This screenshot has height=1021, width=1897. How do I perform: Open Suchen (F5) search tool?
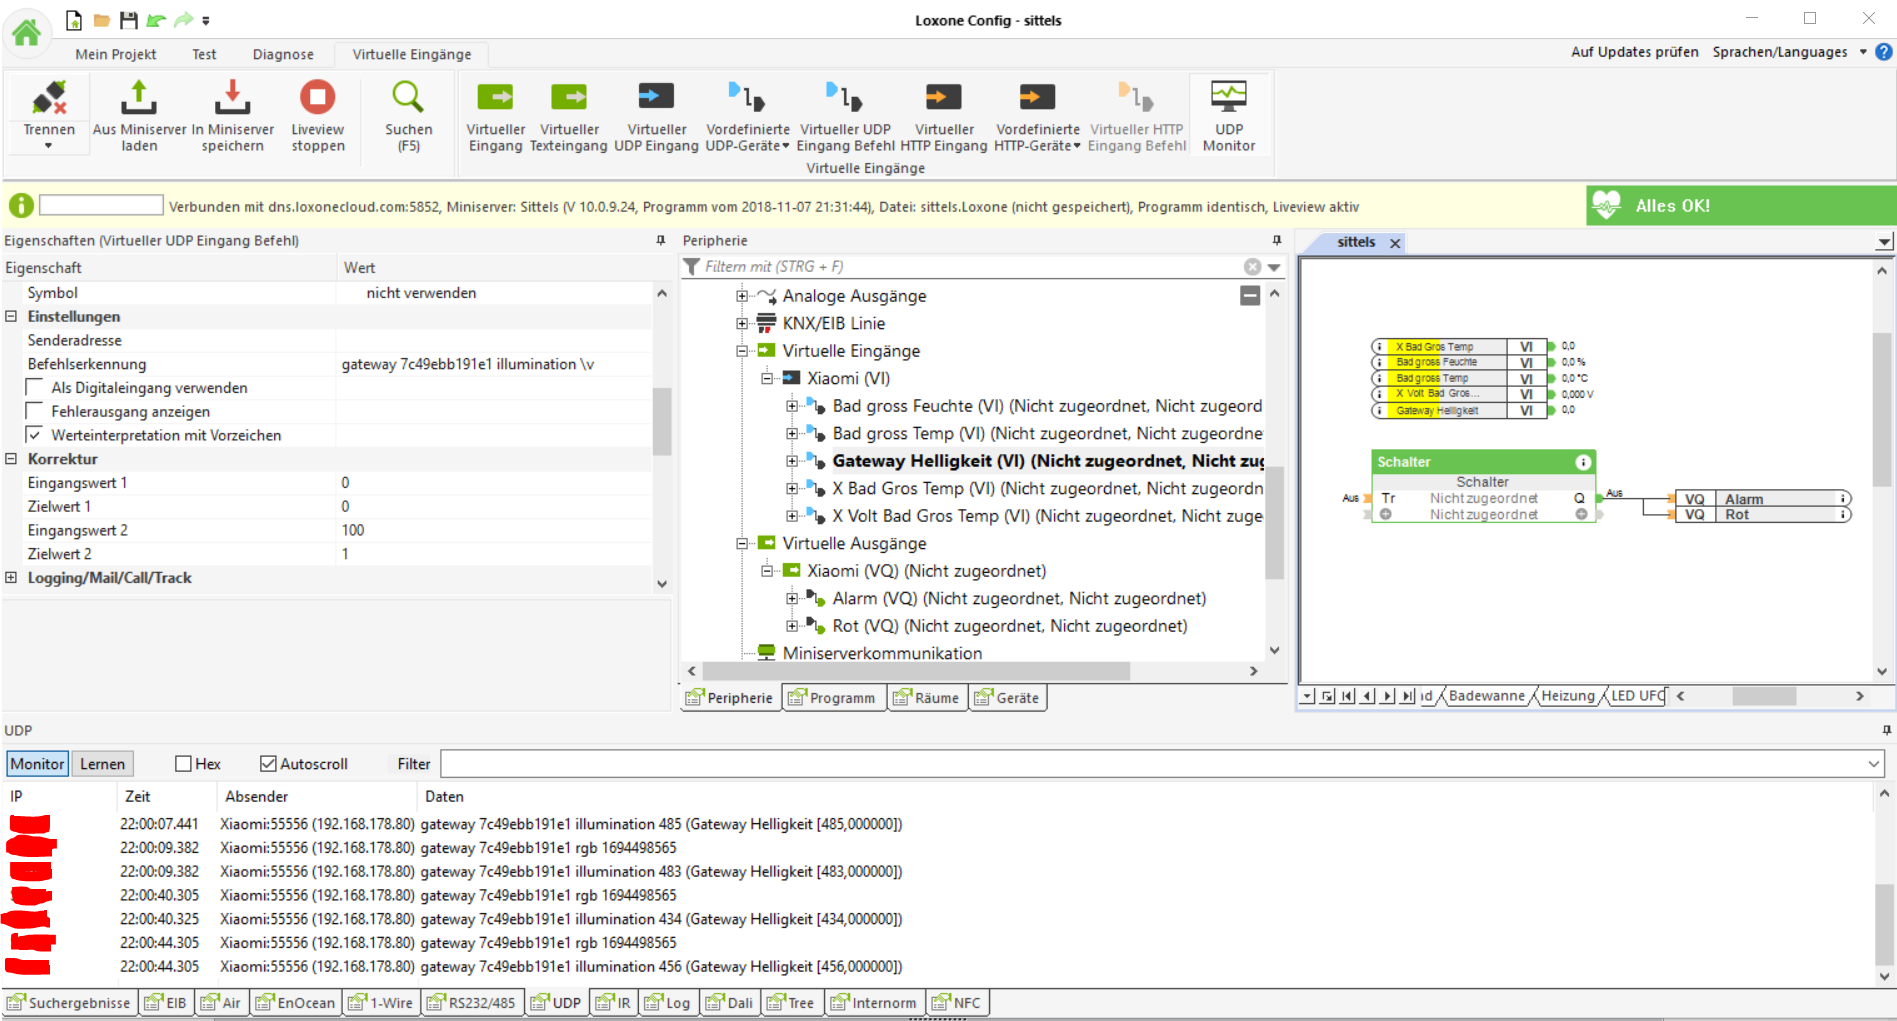(408, 98)
